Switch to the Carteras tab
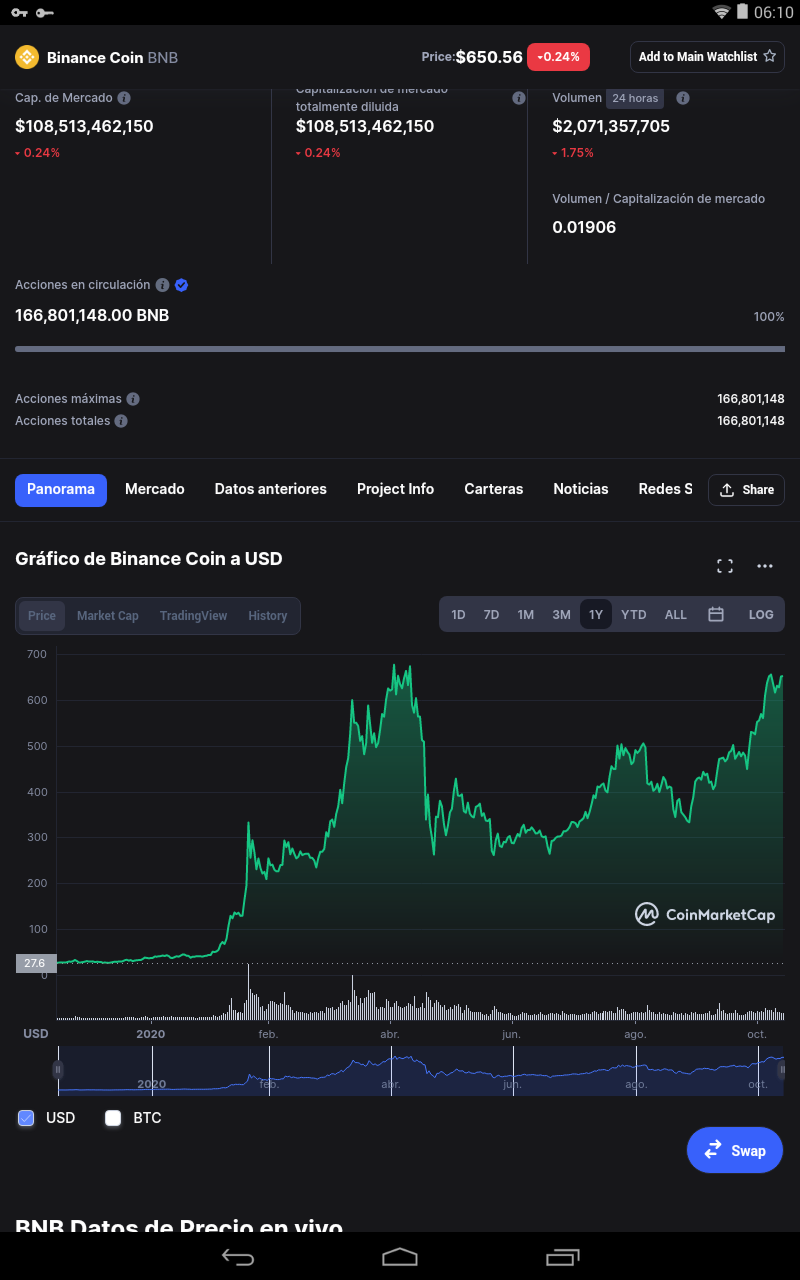Viewport: 800px width, 1280px height. tap(494, 489)
